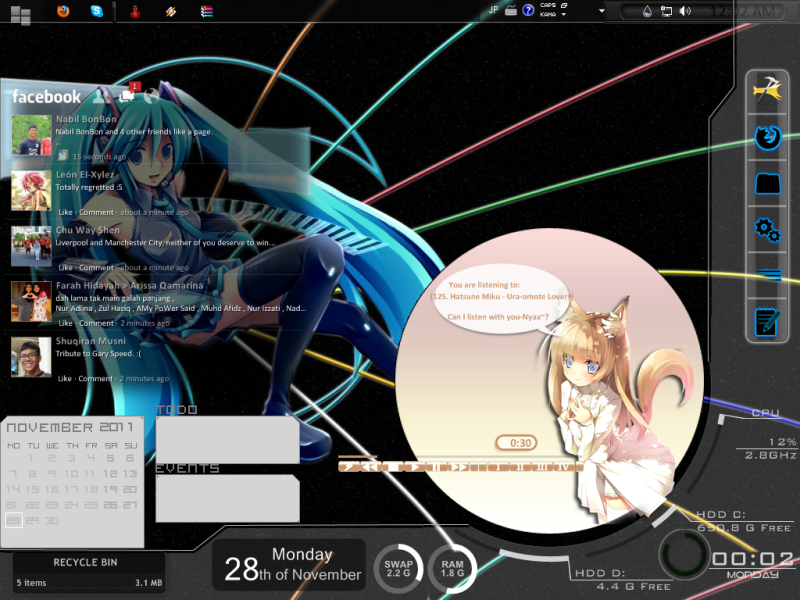Mute the speaker icon in the system tray

686,10
